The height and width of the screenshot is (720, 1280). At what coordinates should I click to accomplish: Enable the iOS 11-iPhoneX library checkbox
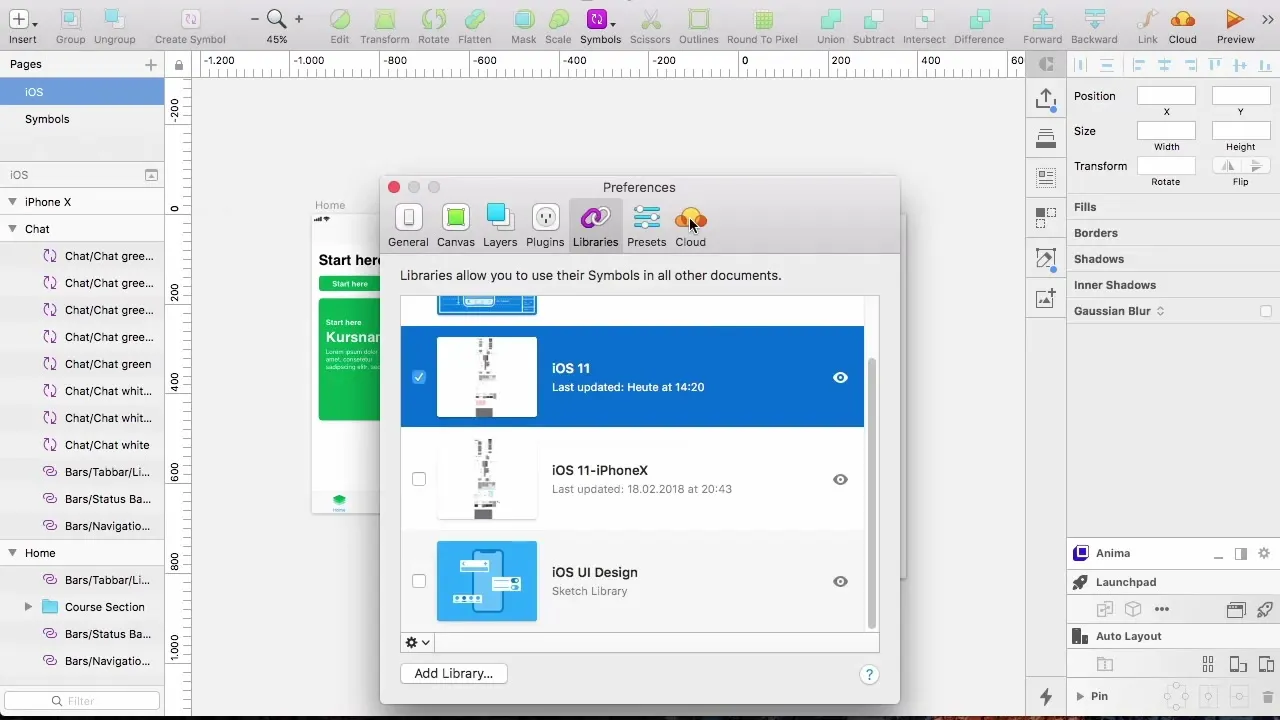419,479
